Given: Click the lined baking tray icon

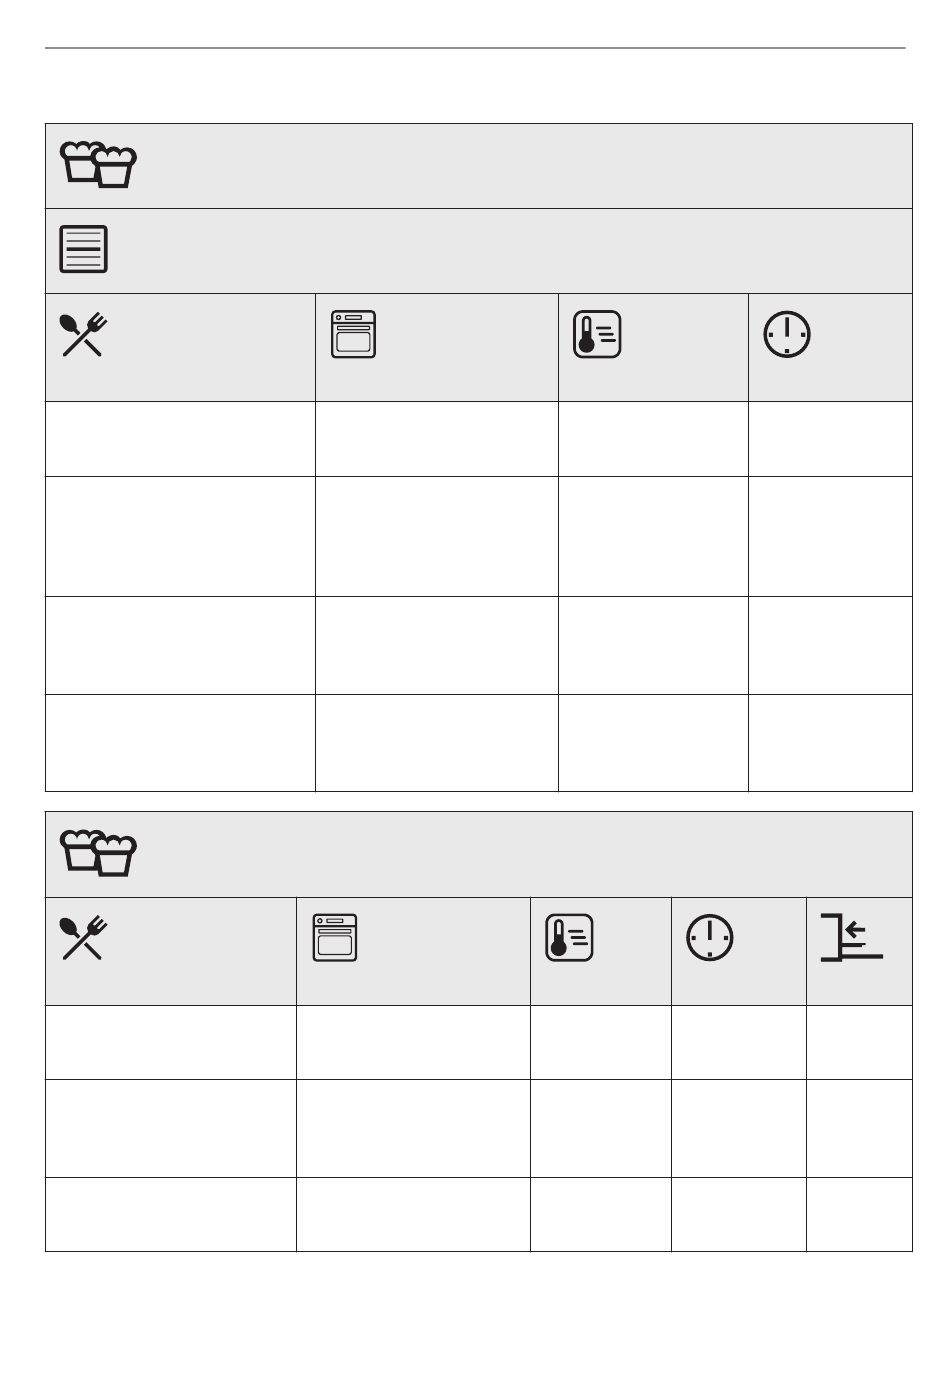Looking at the screenshot, I should tap(84, 249).
